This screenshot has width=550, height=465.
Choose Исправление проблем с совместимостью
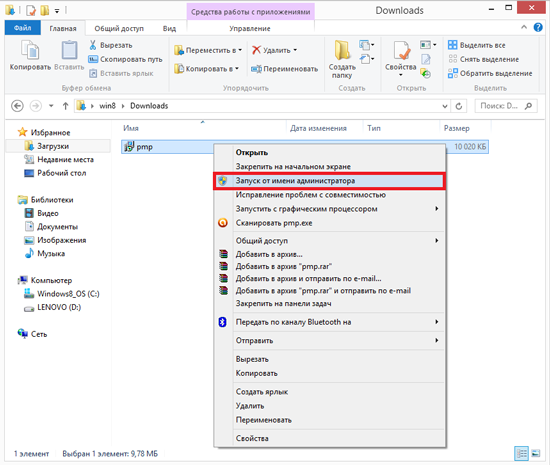click(330, 195)
